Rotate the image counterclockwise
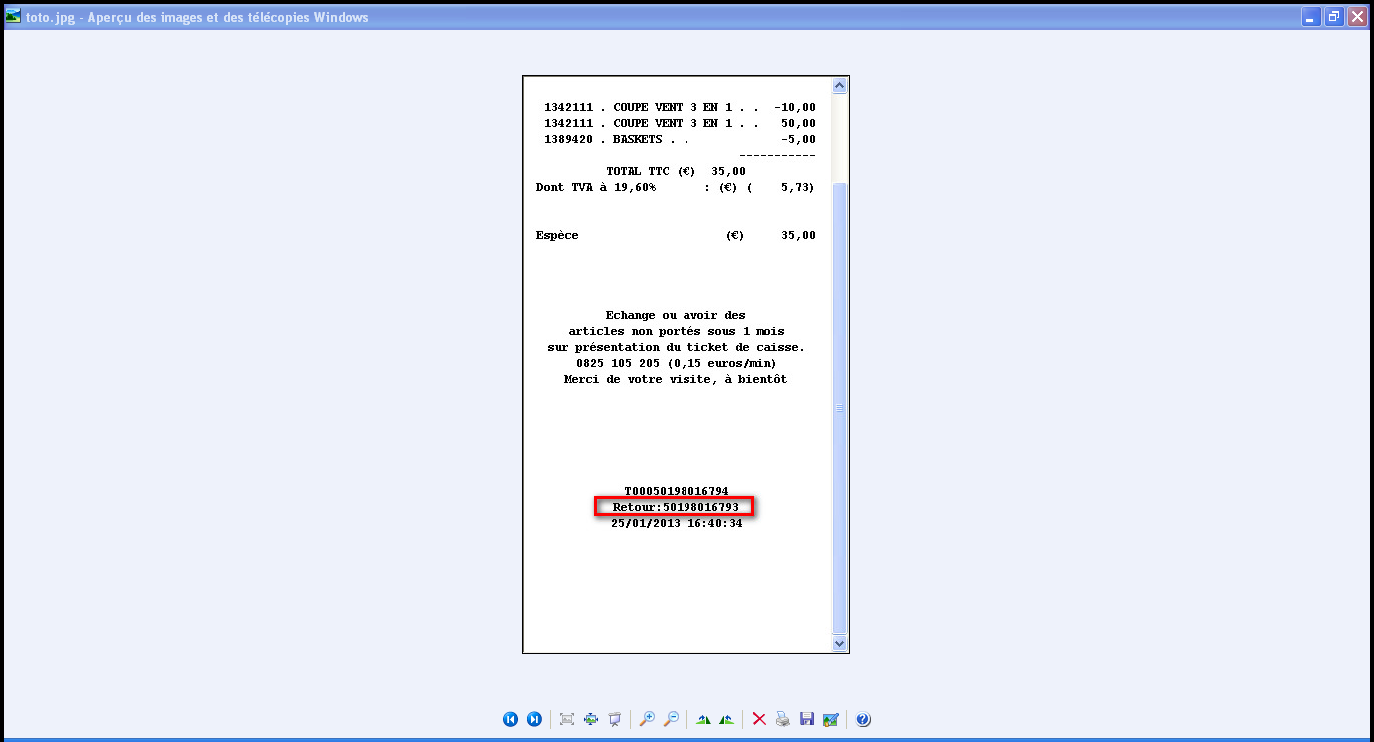 (727, 719)
